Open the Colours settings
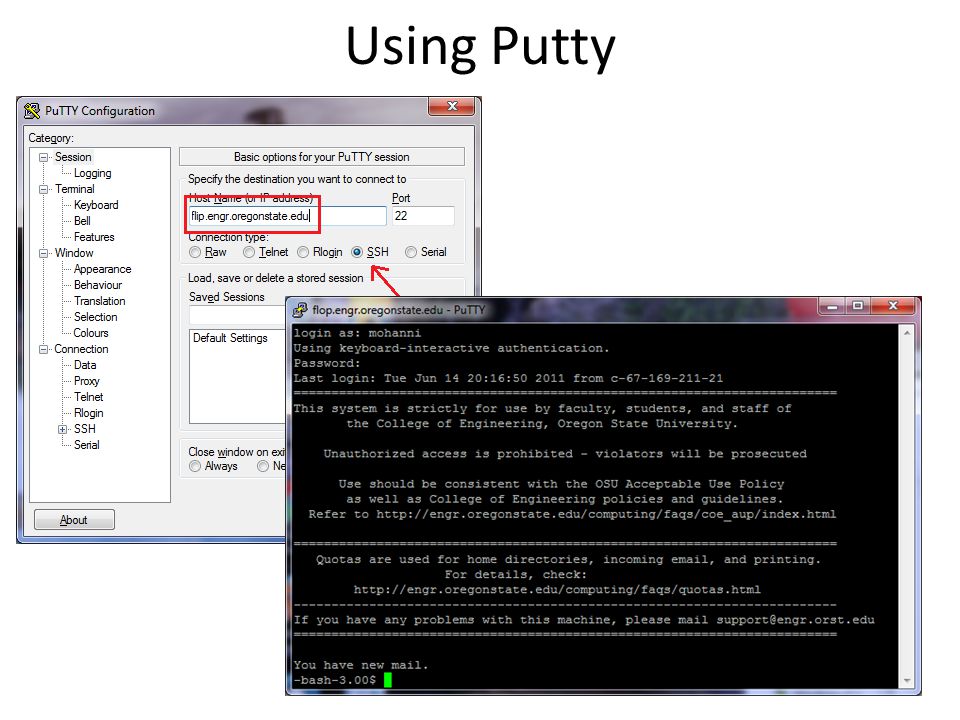Image resolution: width=960 pixels, height=720 pixels. [91, 333]
